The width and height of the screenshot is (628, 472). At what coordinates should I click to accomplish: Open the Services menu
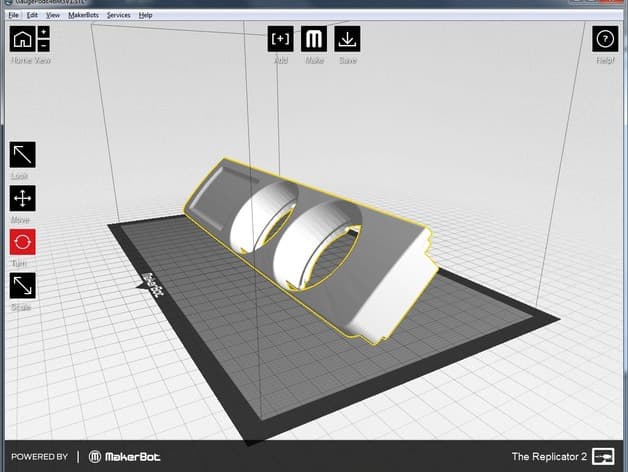119,15
